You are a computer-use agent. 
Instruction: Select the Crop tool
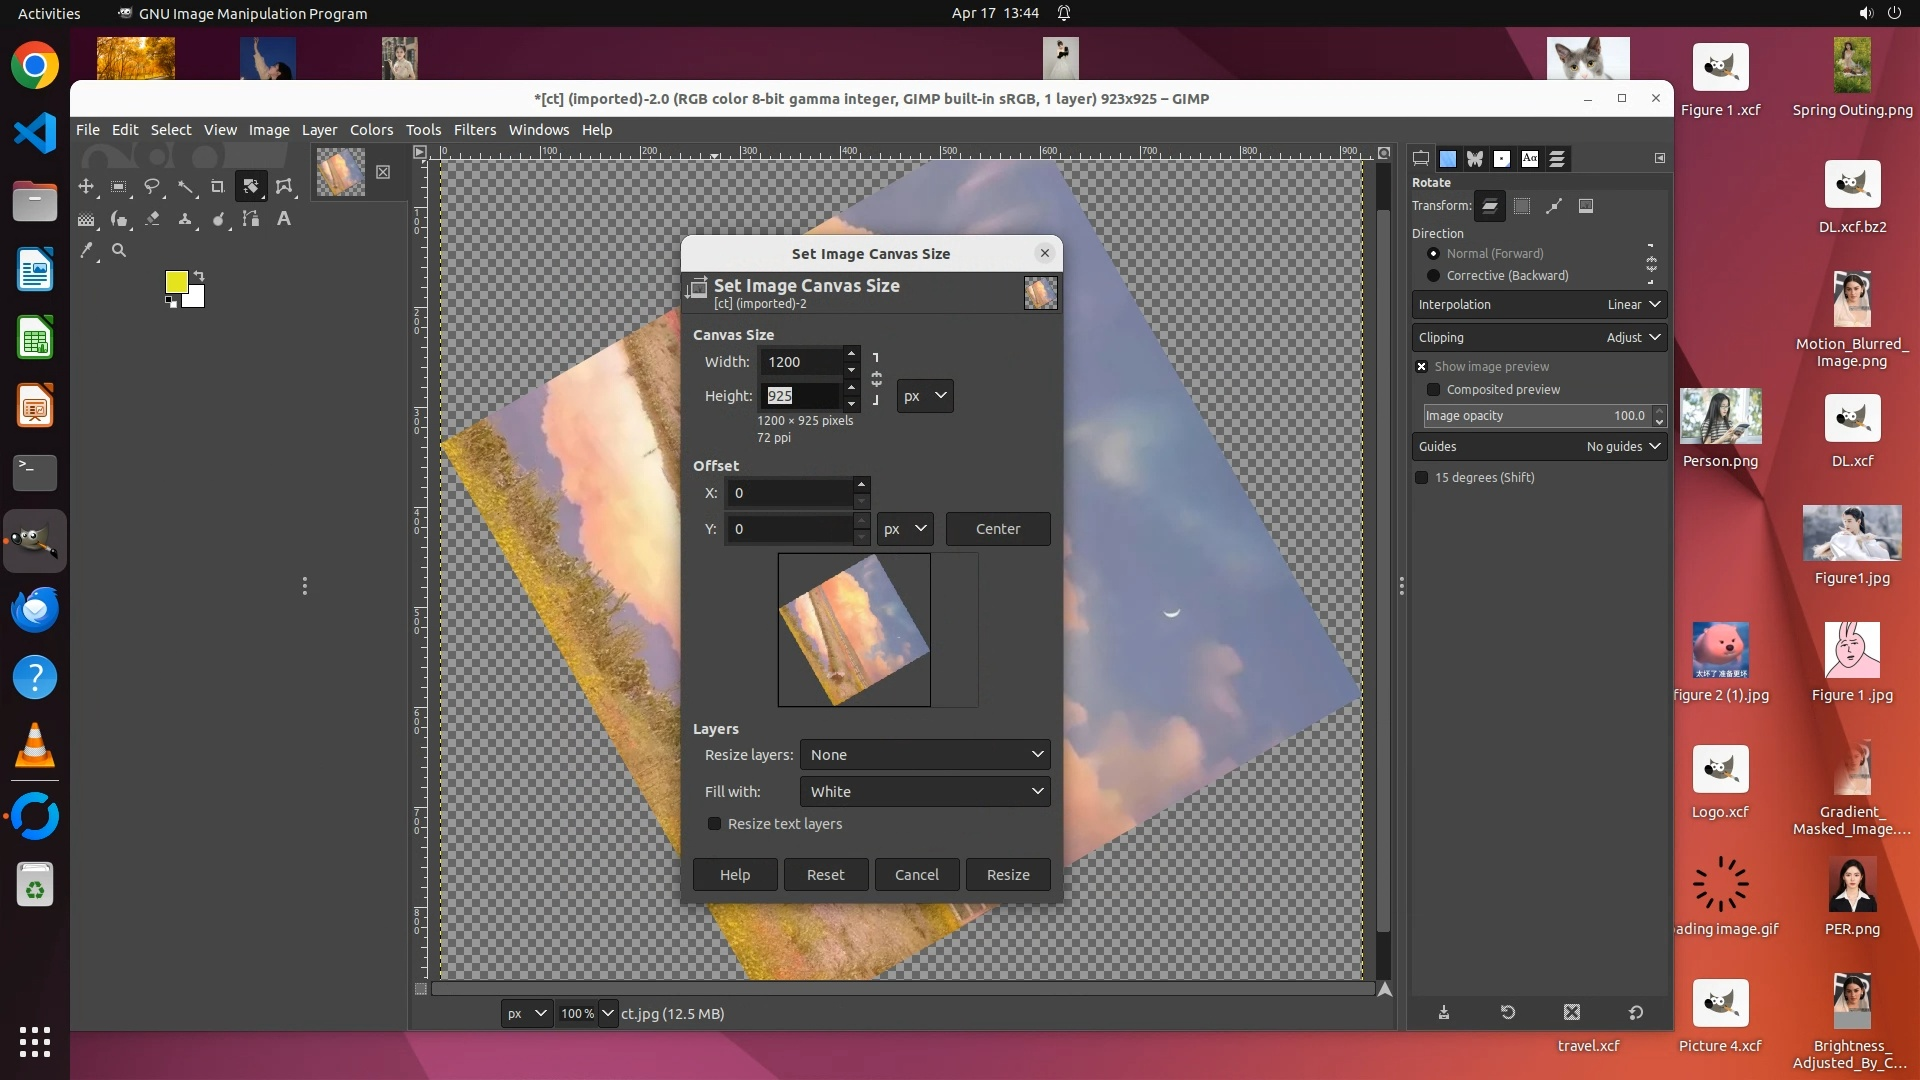217,187
